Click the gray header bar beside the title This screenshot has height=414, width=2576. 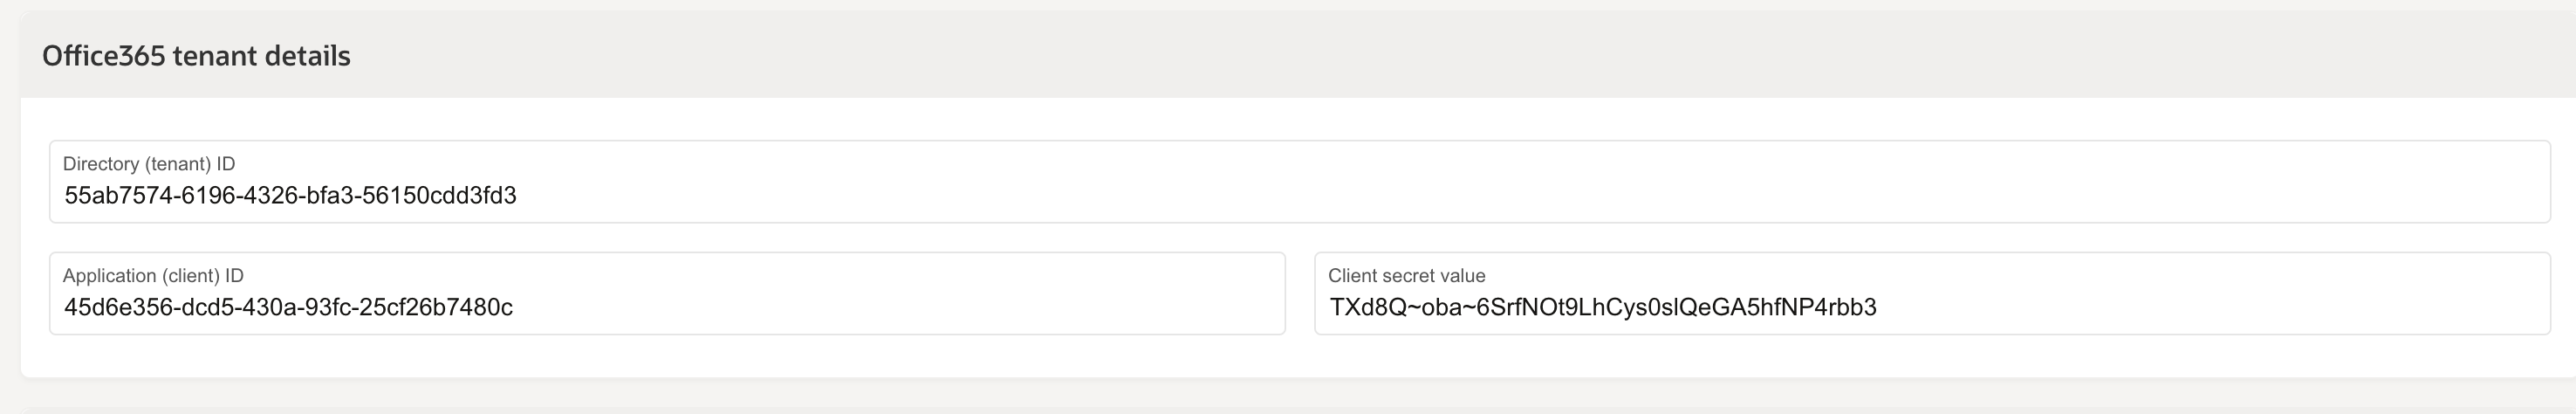[1400, 56]
